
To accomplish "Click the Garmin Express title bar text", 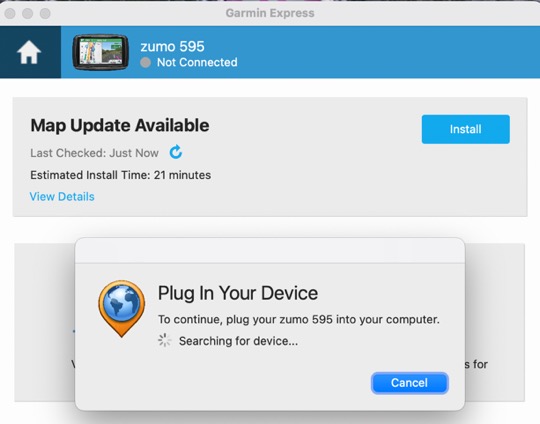I will tap(270, 13).
